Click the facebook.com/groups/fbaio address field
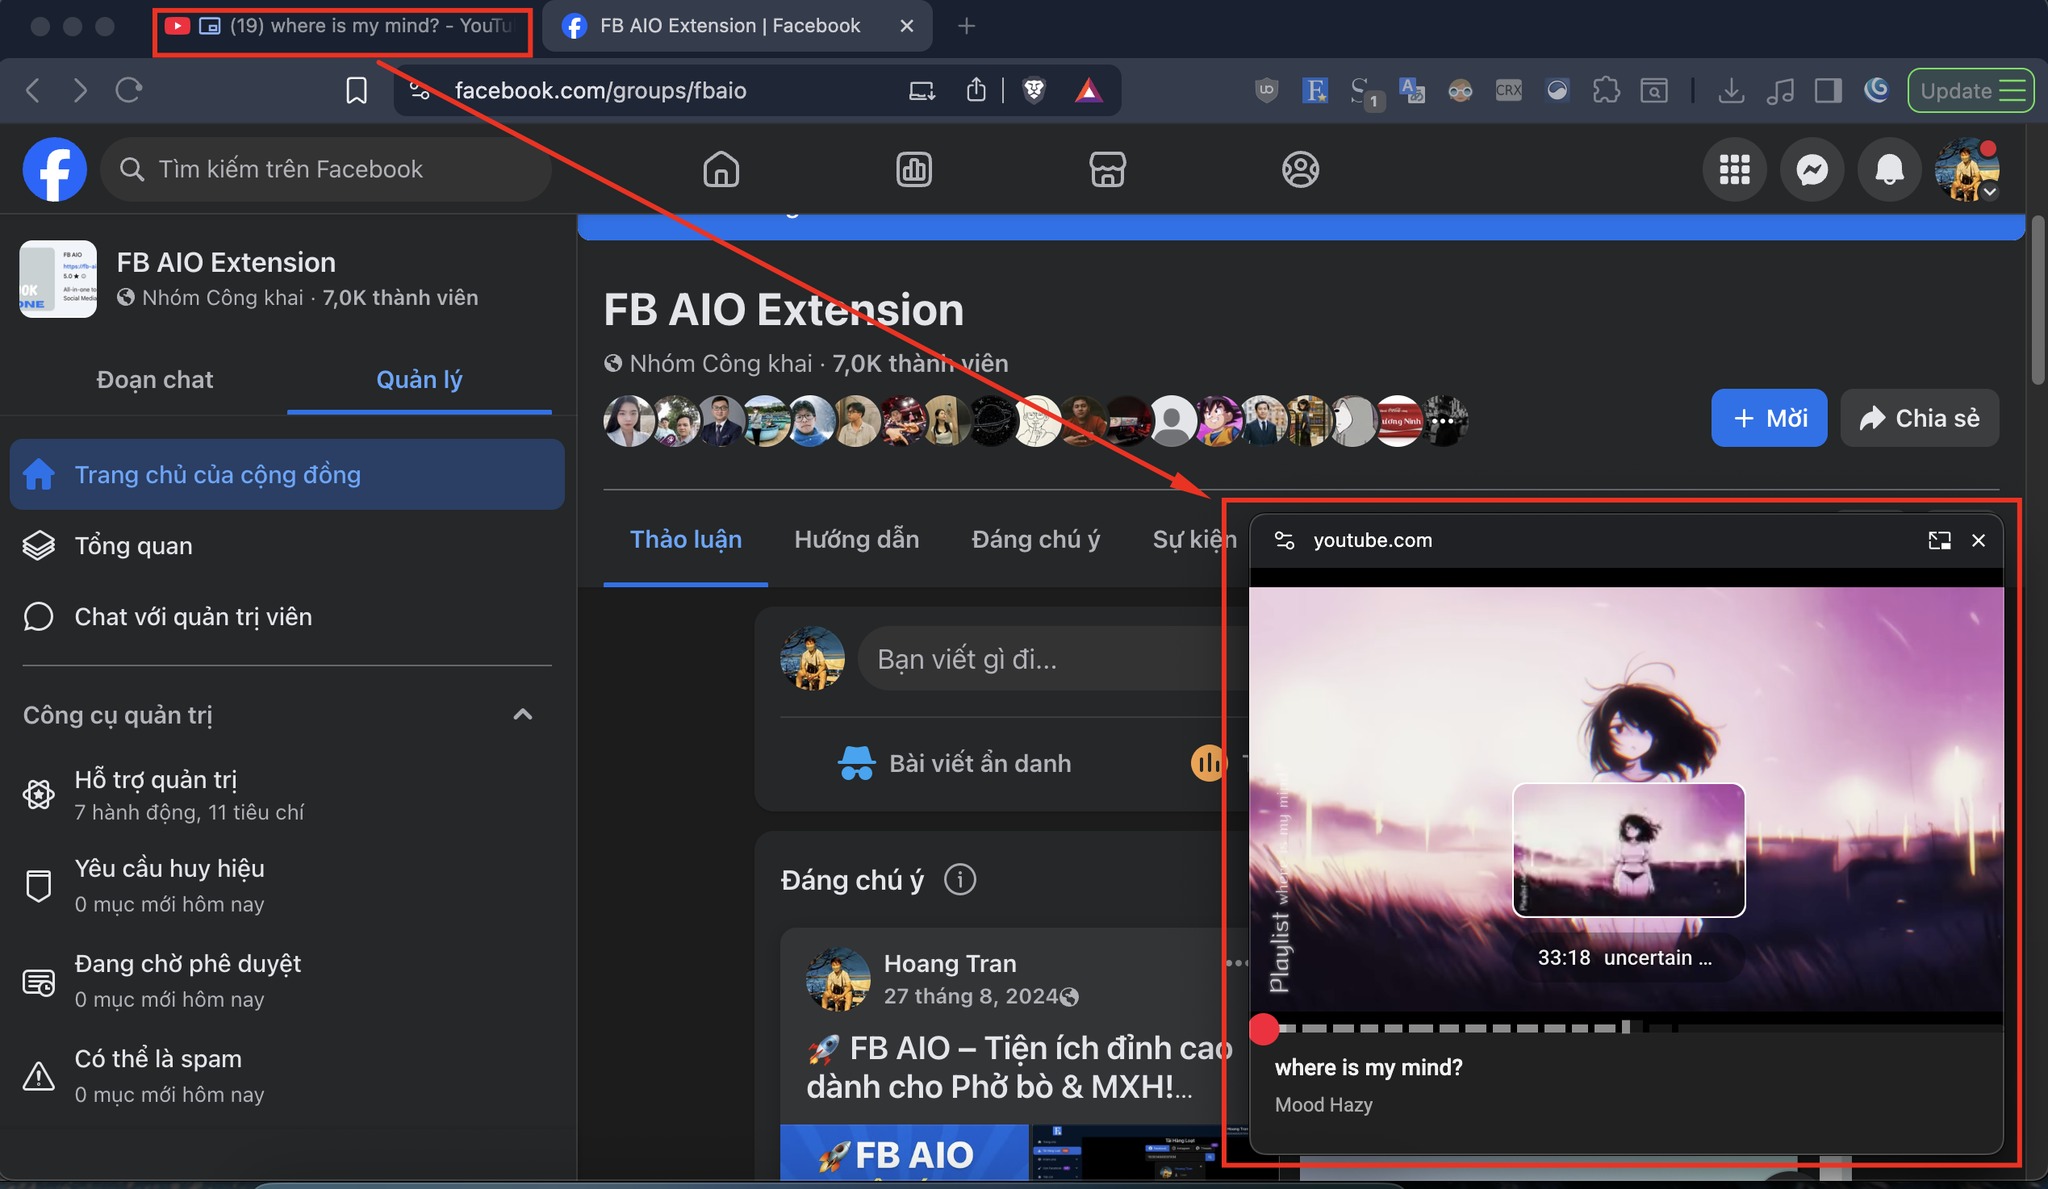This screenshot has height=1189, width=2048. click(x=600, y=91)
